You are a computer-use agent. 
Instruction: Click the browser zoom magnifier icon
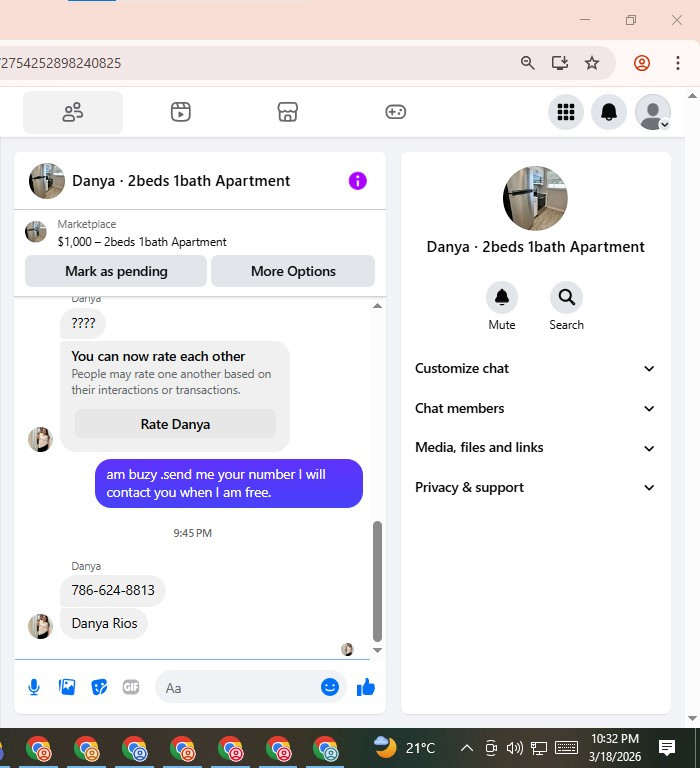[x=528, y=63]
